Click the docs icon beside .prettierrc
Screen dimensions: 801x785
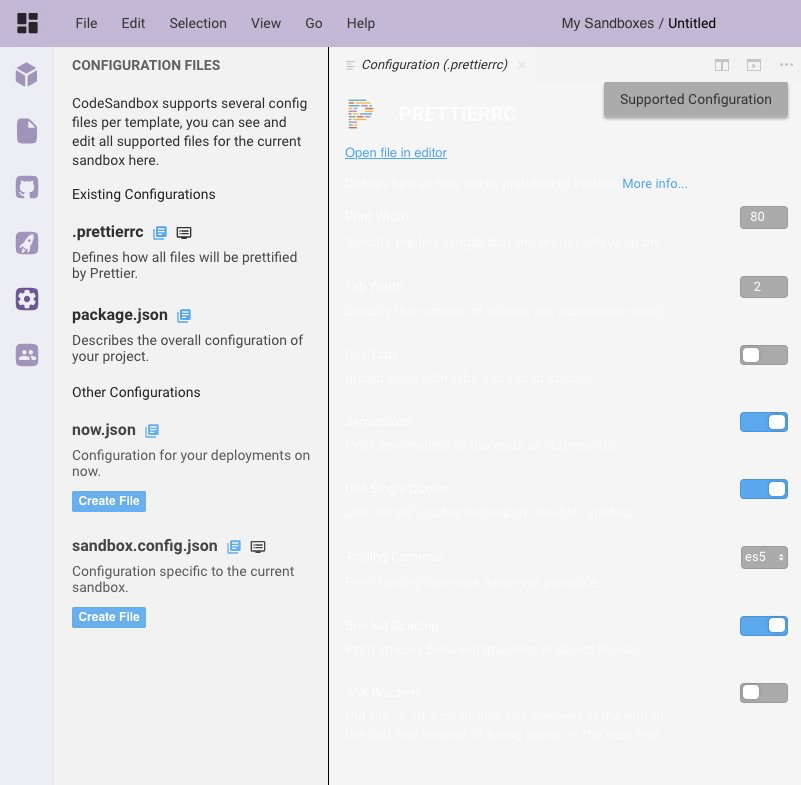160,232
